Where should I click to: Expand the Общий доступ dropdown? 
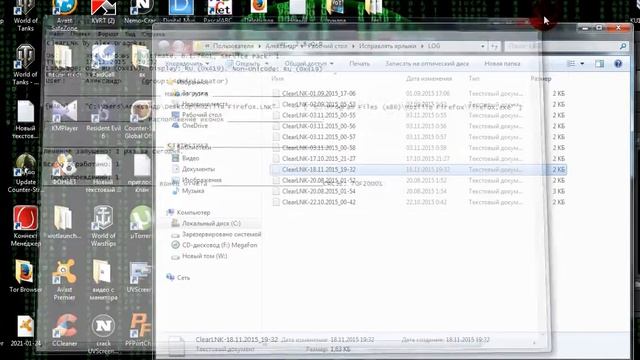point(309,64)
